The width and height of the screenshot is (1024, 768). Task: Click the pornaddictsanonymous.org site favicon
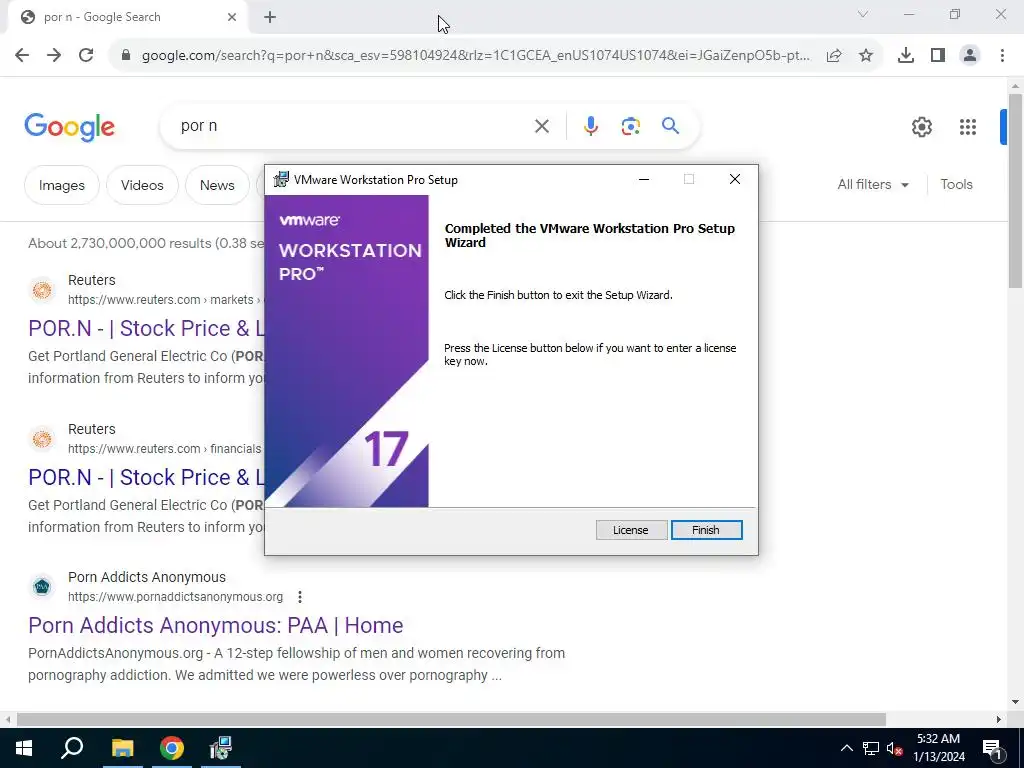click(42, 586)
